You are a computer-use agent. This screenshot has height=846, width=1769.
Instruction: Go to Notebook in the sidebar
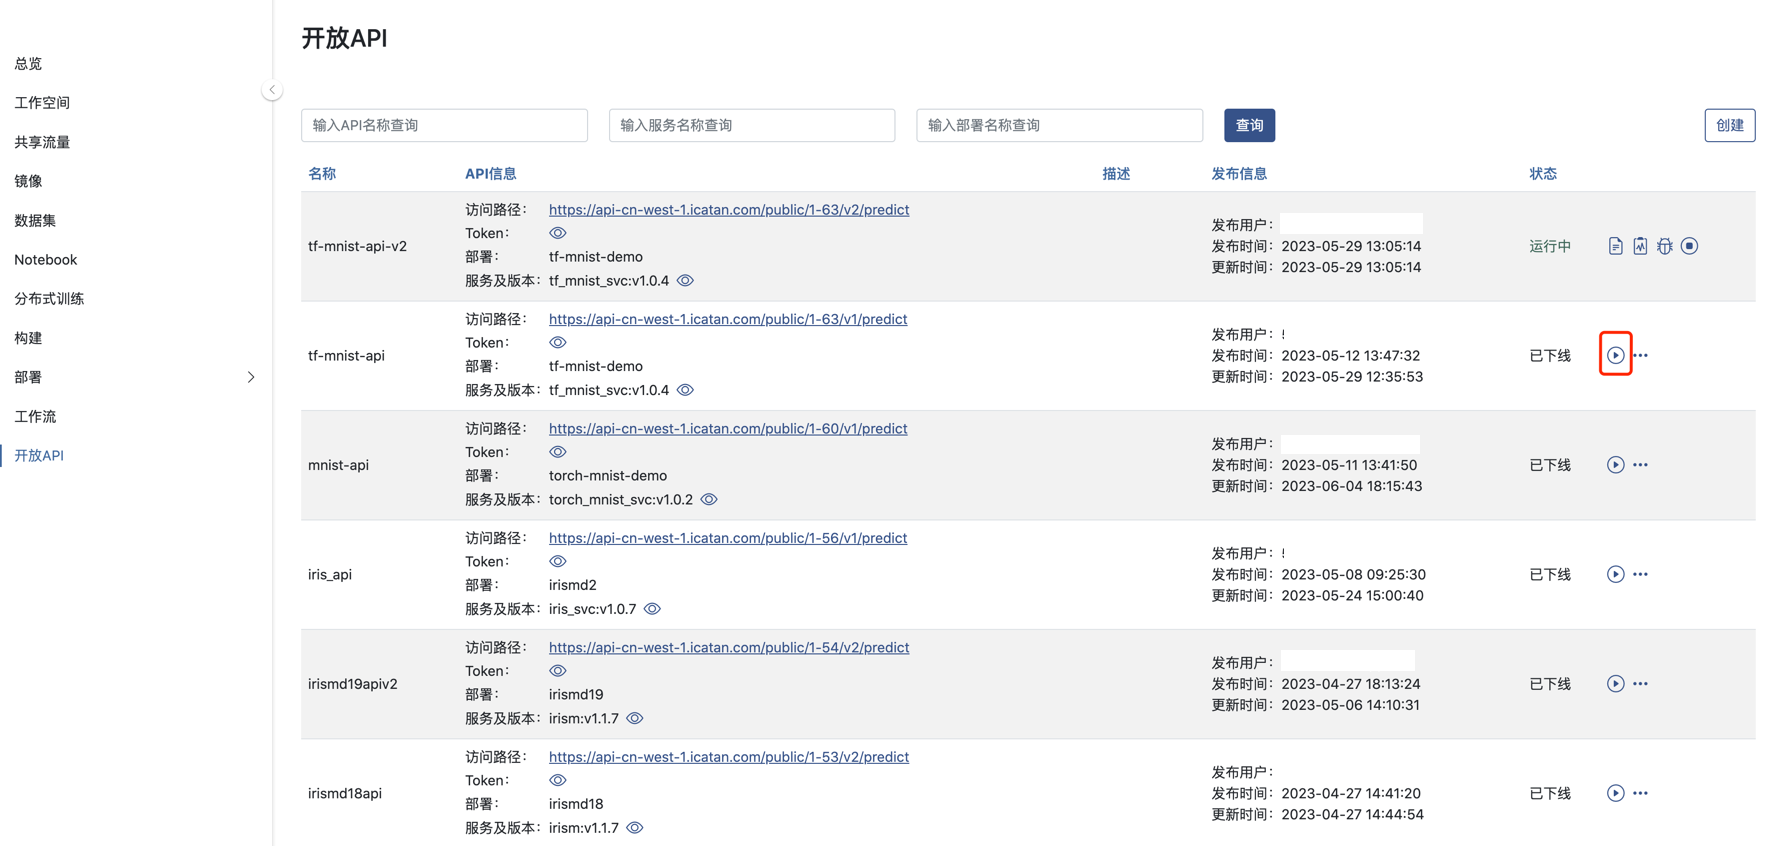pos(46,260)
